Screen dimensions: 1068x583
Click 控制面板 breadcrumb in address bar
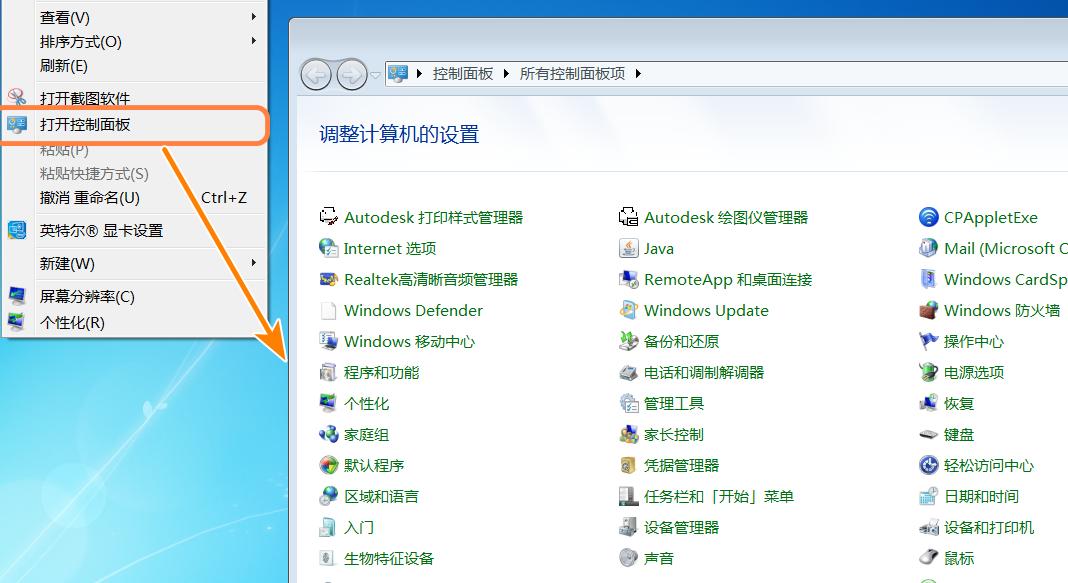462,74
